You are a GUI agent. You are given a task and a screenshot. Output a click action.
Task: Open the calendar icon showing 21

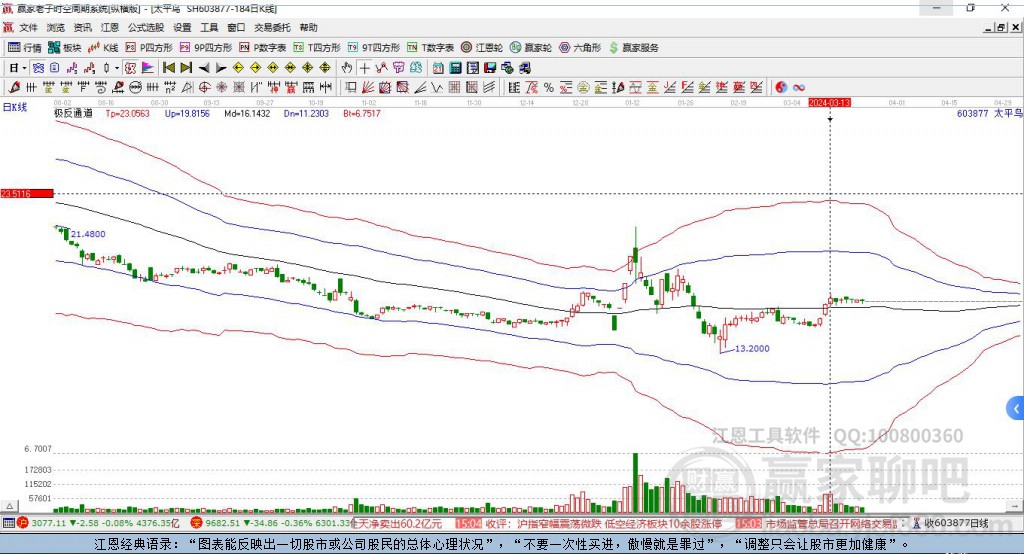point(438,68)
